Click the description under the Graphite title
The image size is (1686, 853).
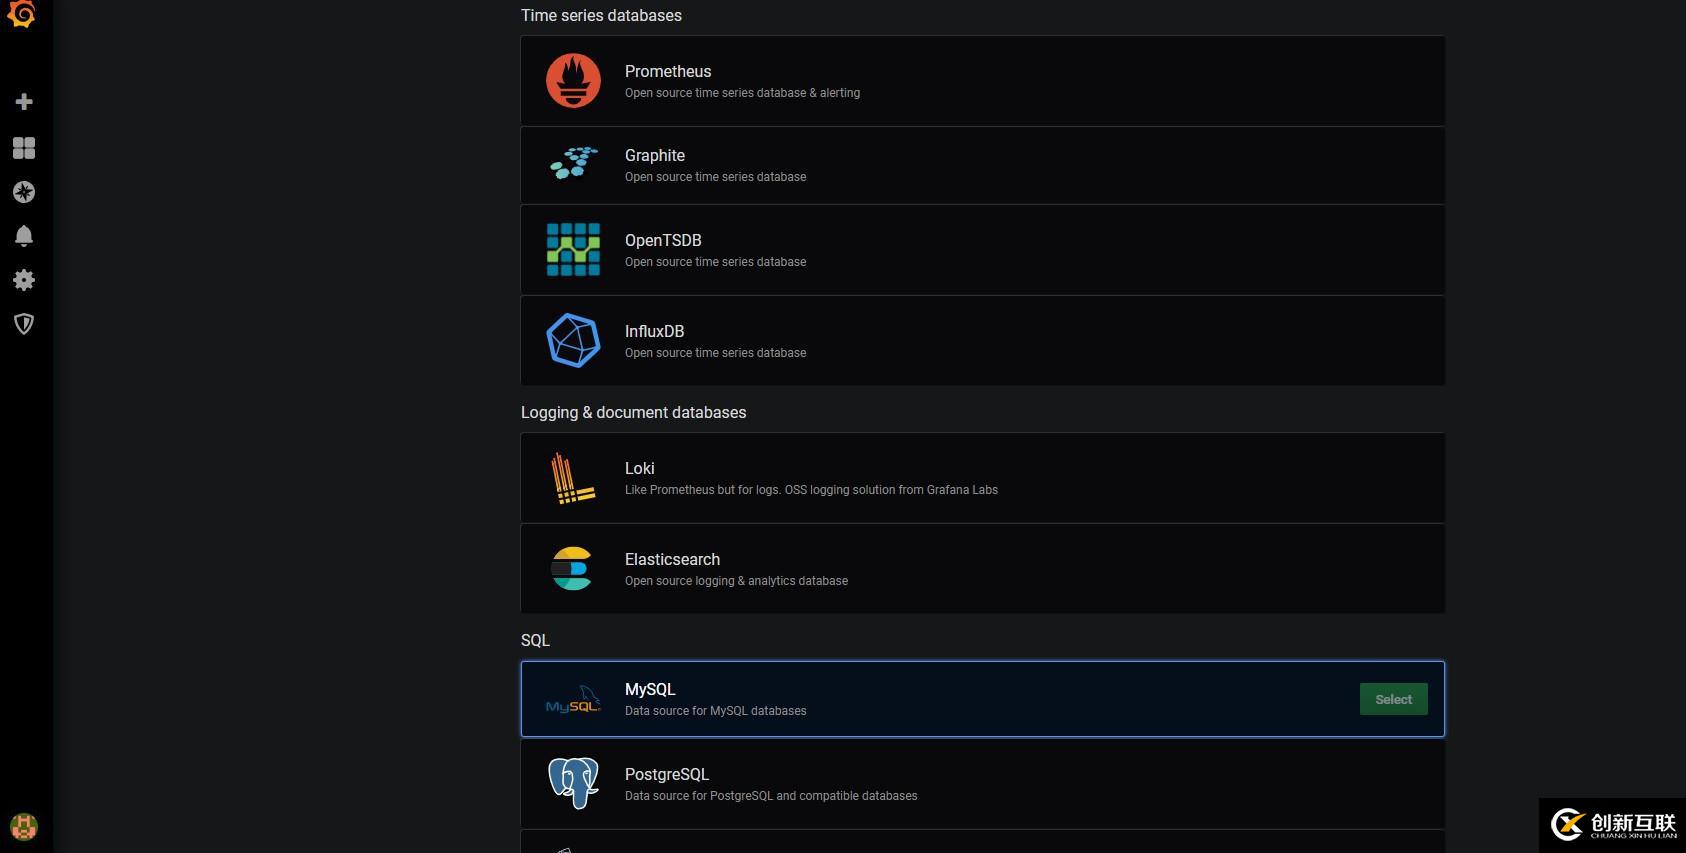coord(715,177)
